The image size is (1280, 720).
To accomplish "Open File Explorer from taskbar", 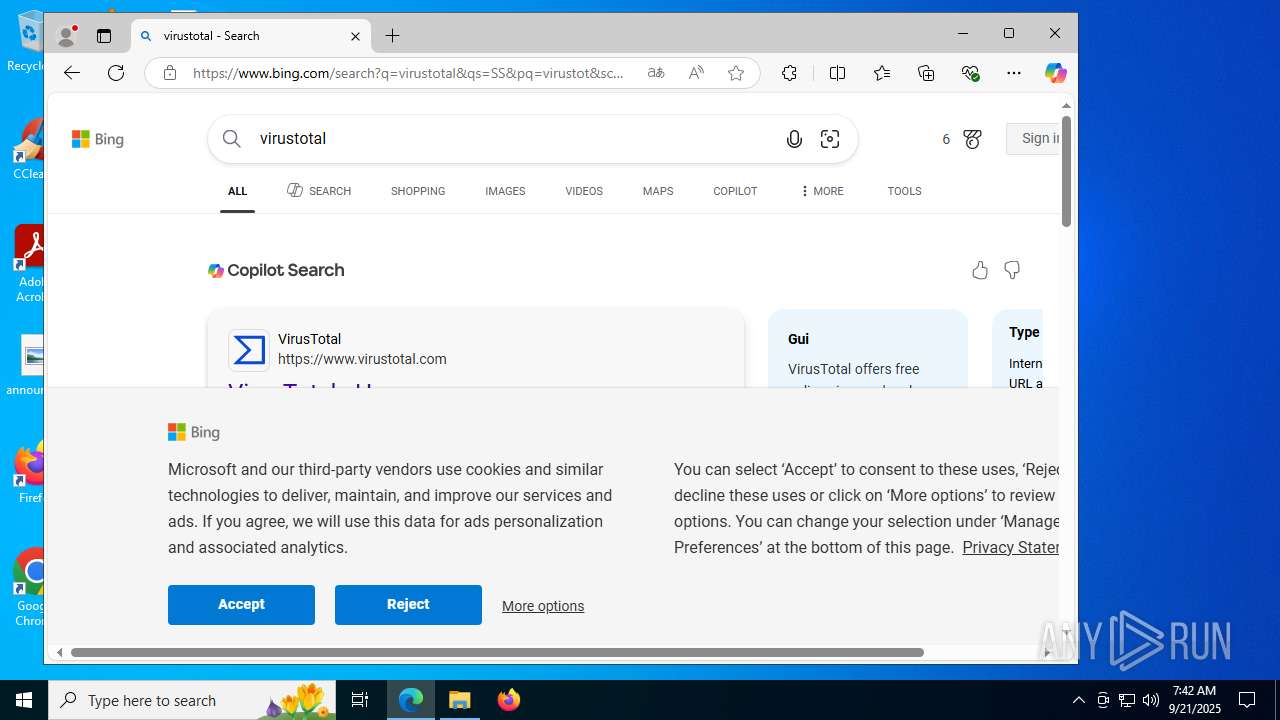I will [460, 700].
